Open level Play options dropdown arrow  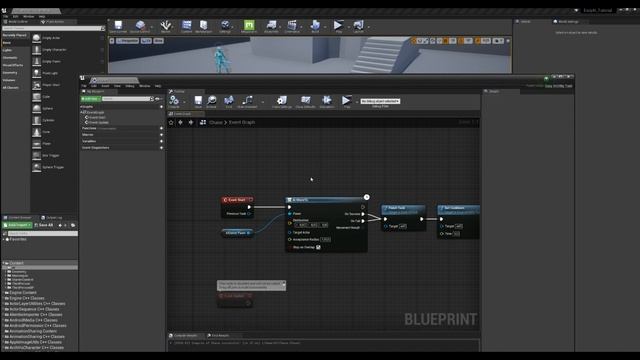(x=348, y=27)
